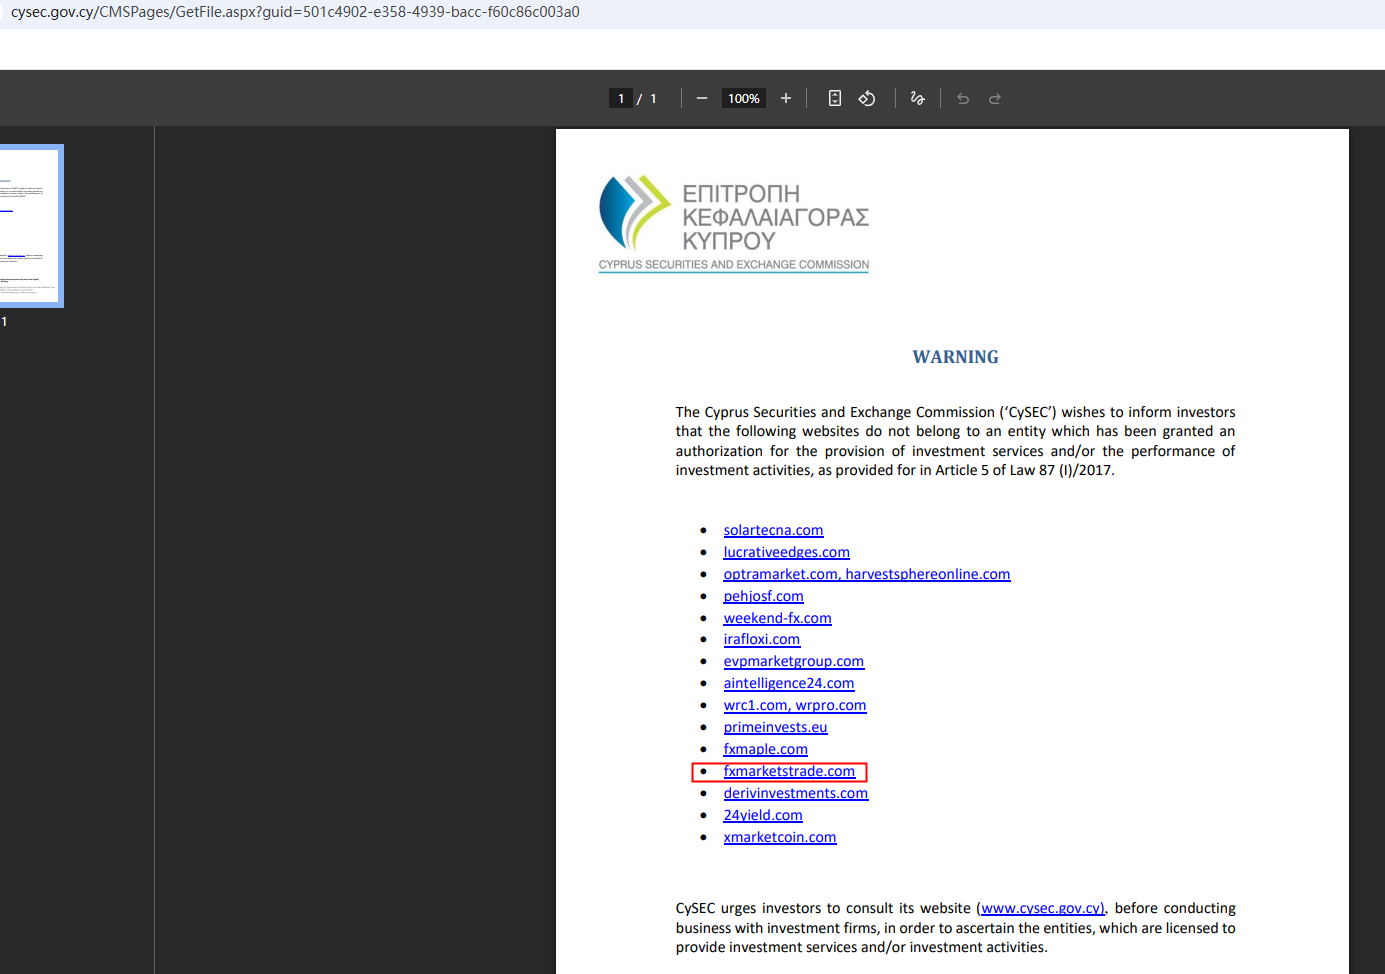Screen dimensions: 1385x974
Task: Rotate the PDF counterclockwise
Action: point(867,98)
